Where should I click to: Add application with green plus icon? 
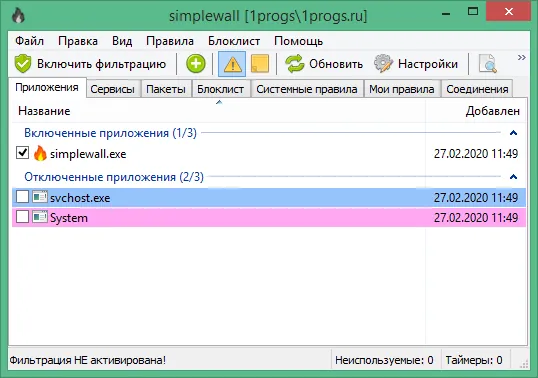(196, 64)
